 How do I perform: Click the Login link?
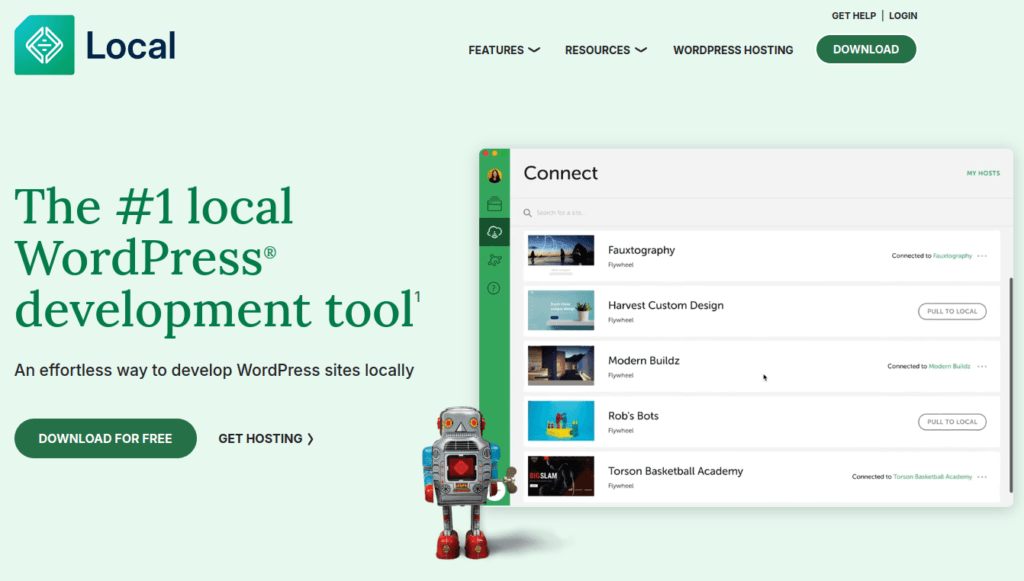point(903,16)
